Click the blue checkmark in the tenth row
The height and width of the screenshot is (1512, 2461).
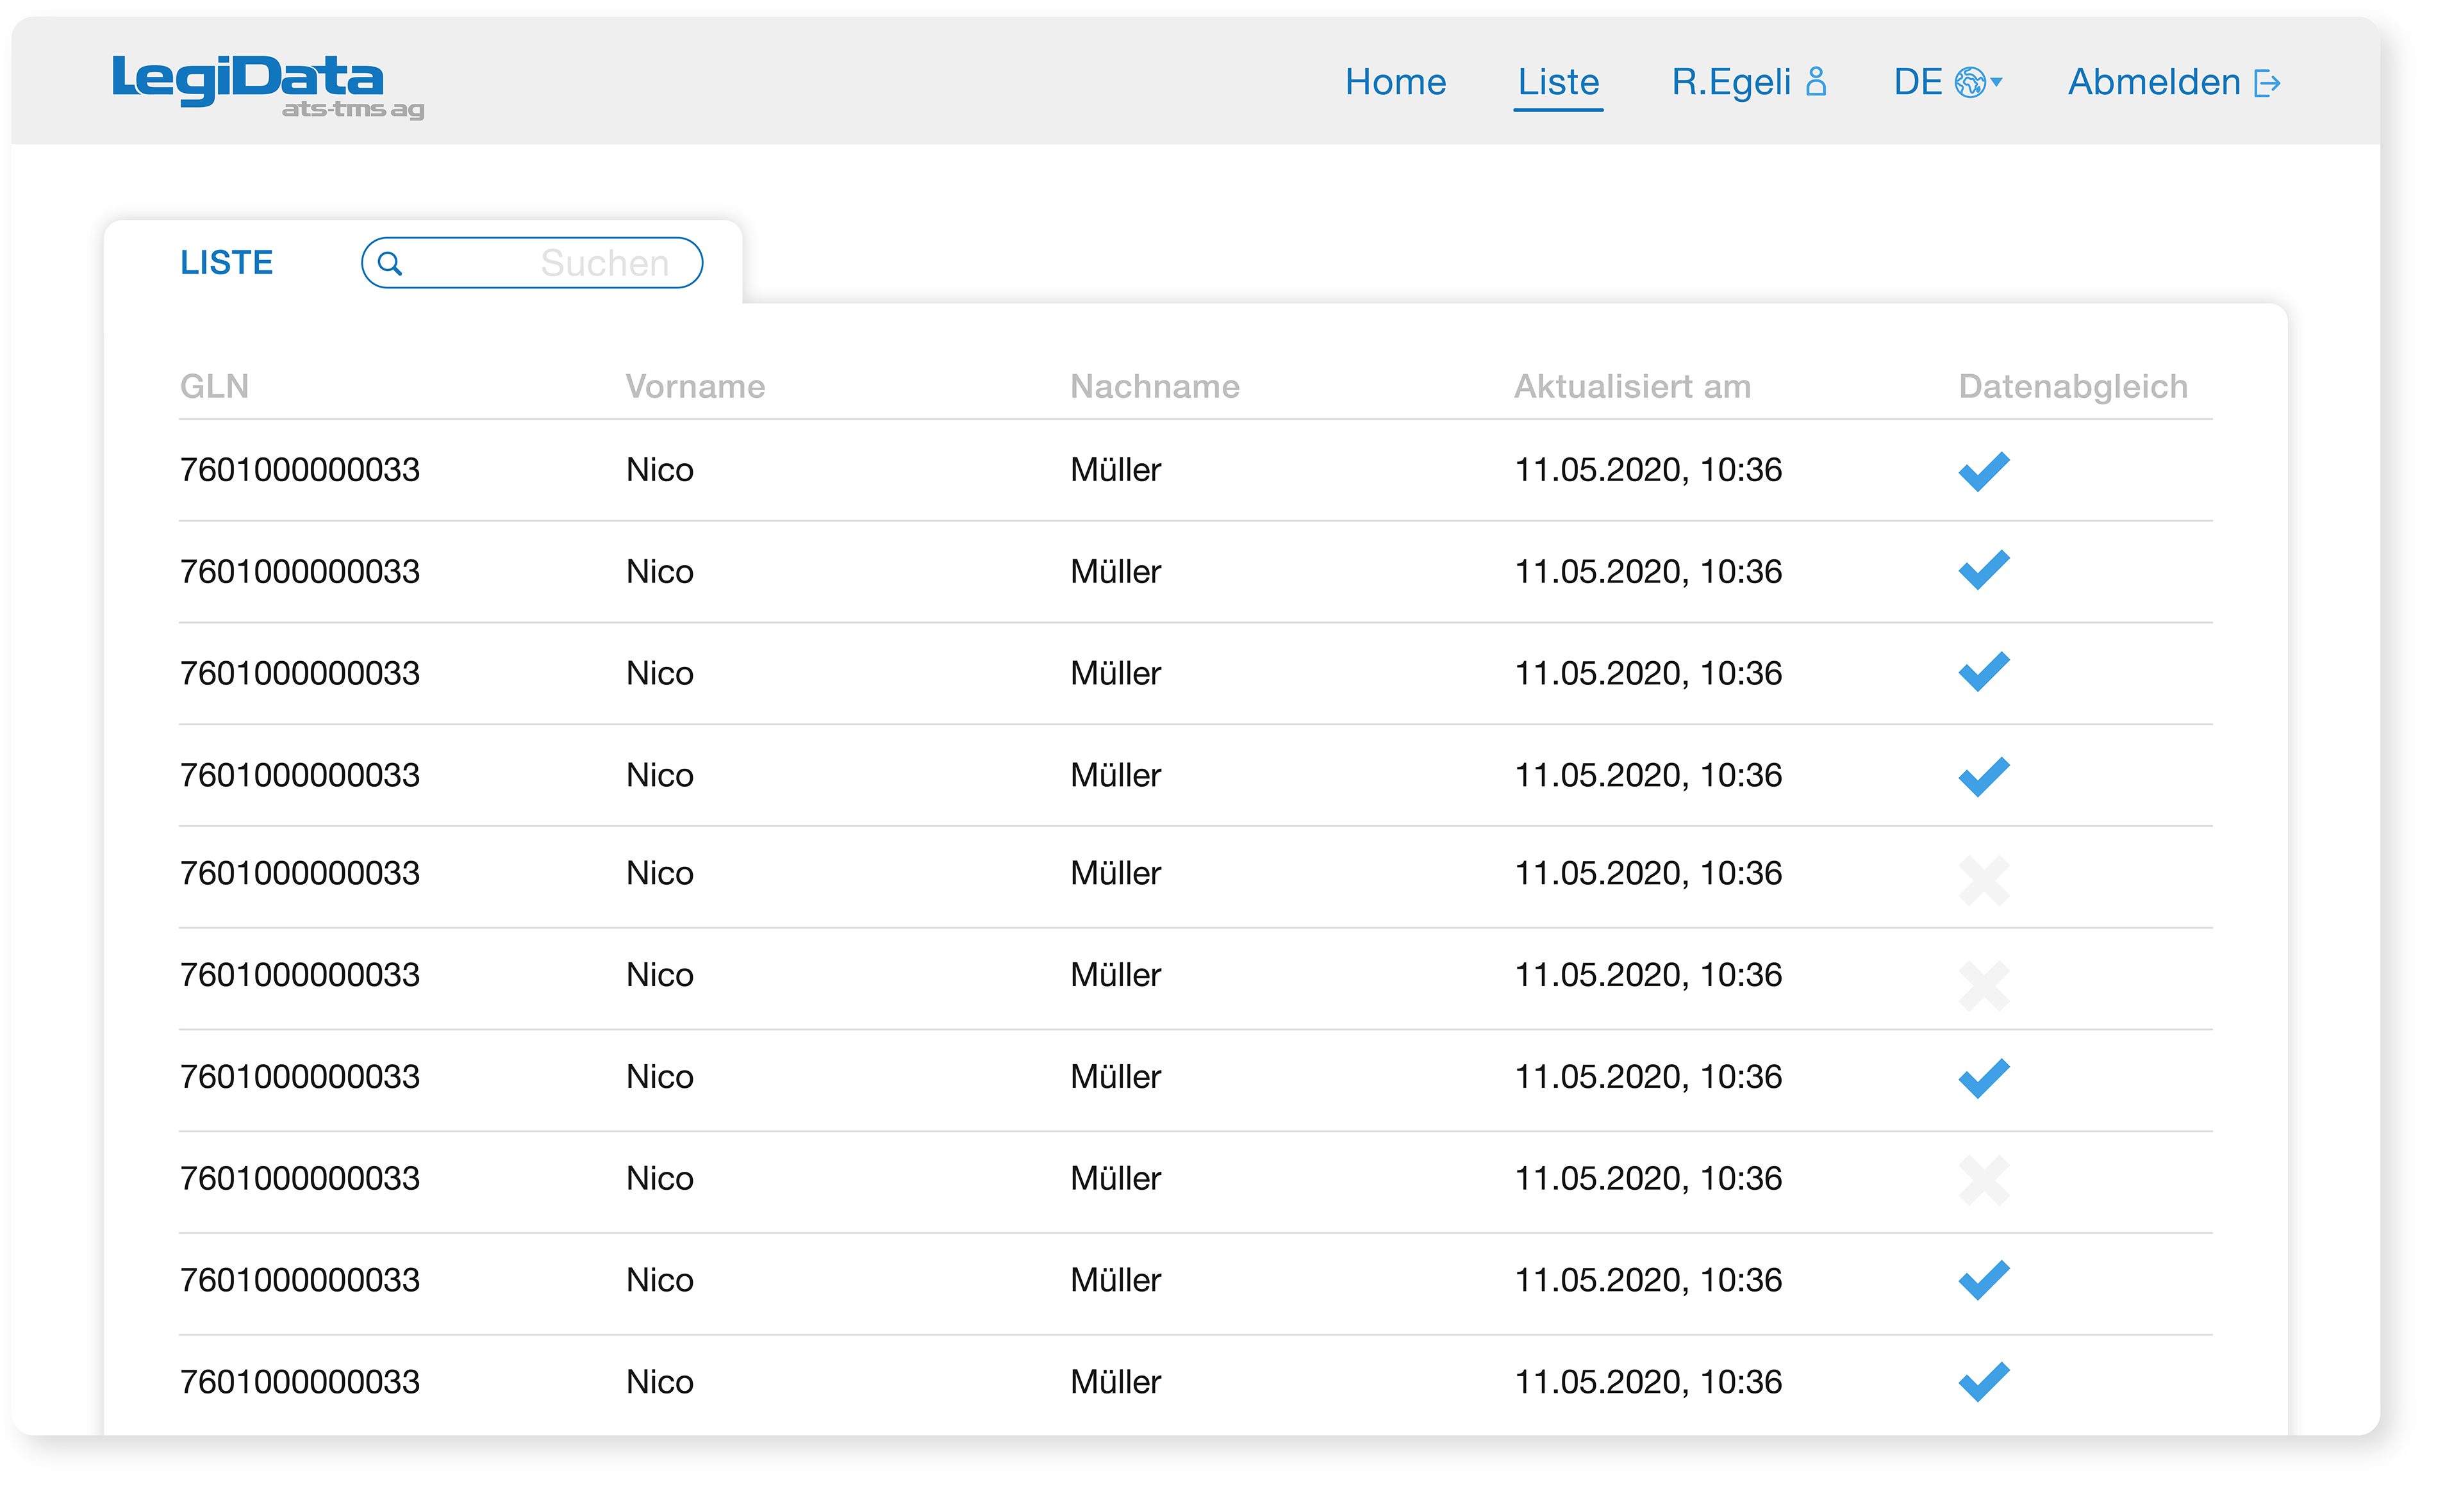tap(1984, 1382)
